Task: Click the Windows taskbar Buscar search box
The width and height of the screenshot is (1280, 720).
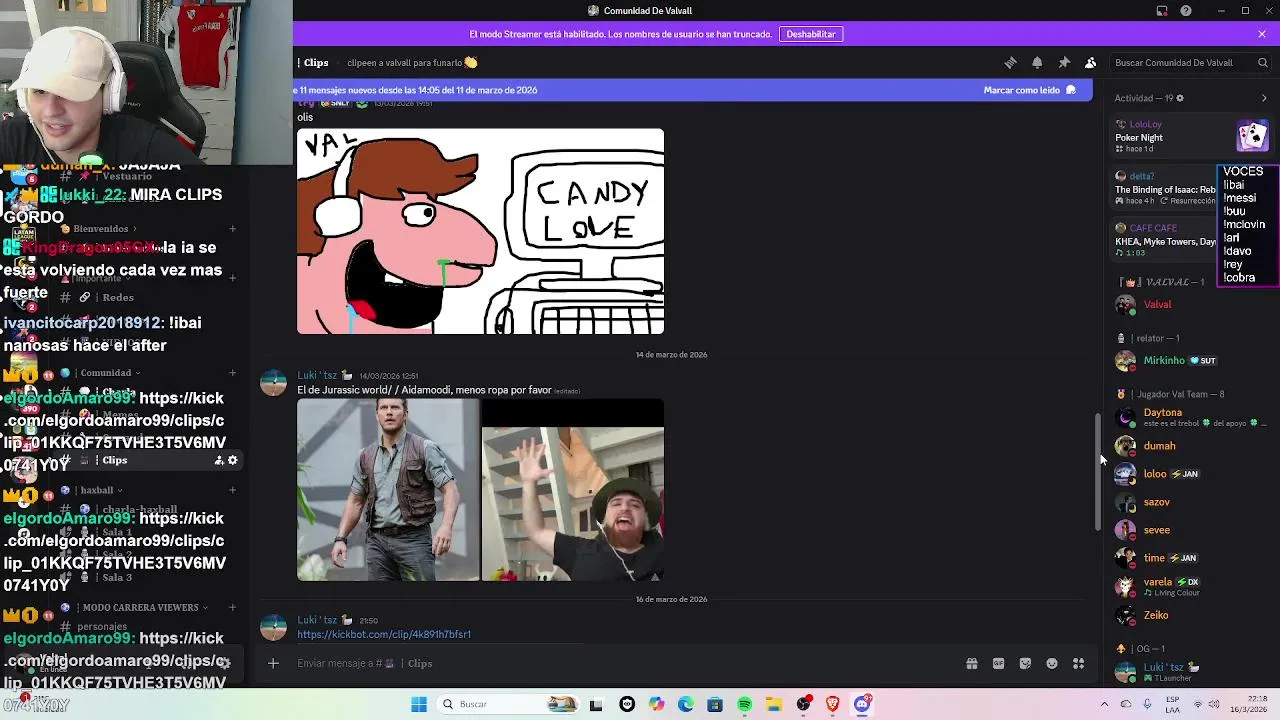Action: (510, 704)
